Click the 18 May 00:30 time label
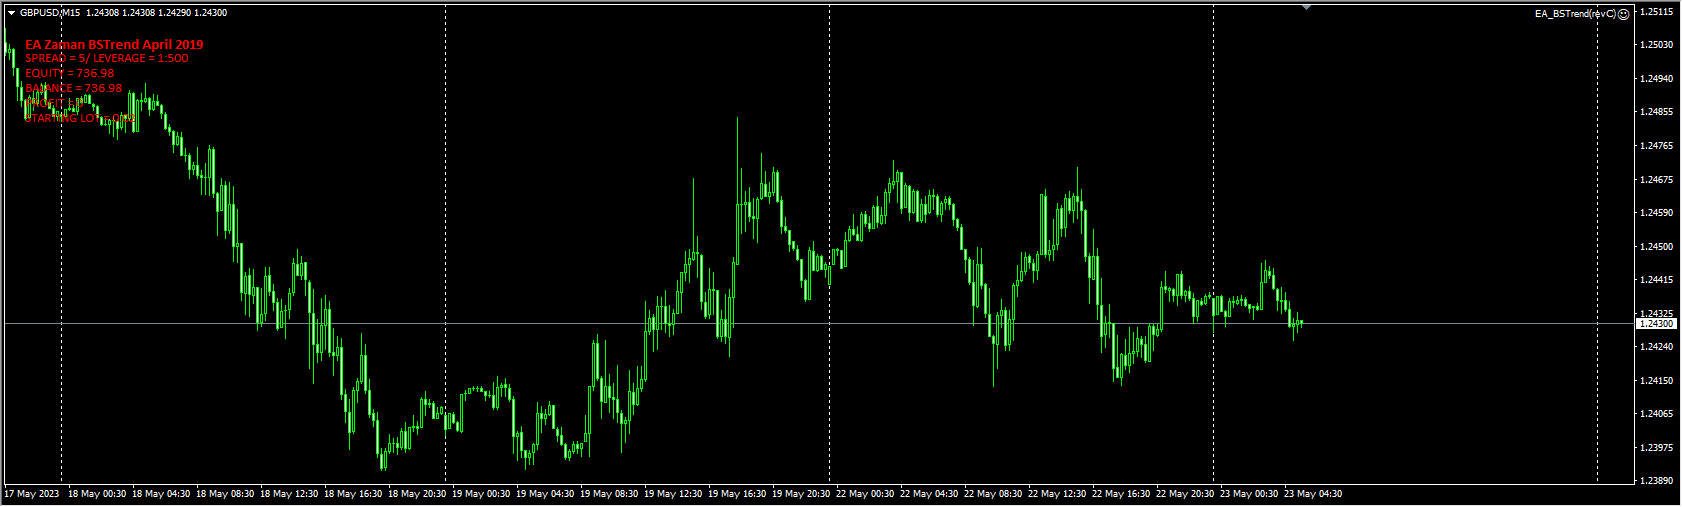Image resolution: width=1682 pixels, height=507 pixels. point(97,494)
